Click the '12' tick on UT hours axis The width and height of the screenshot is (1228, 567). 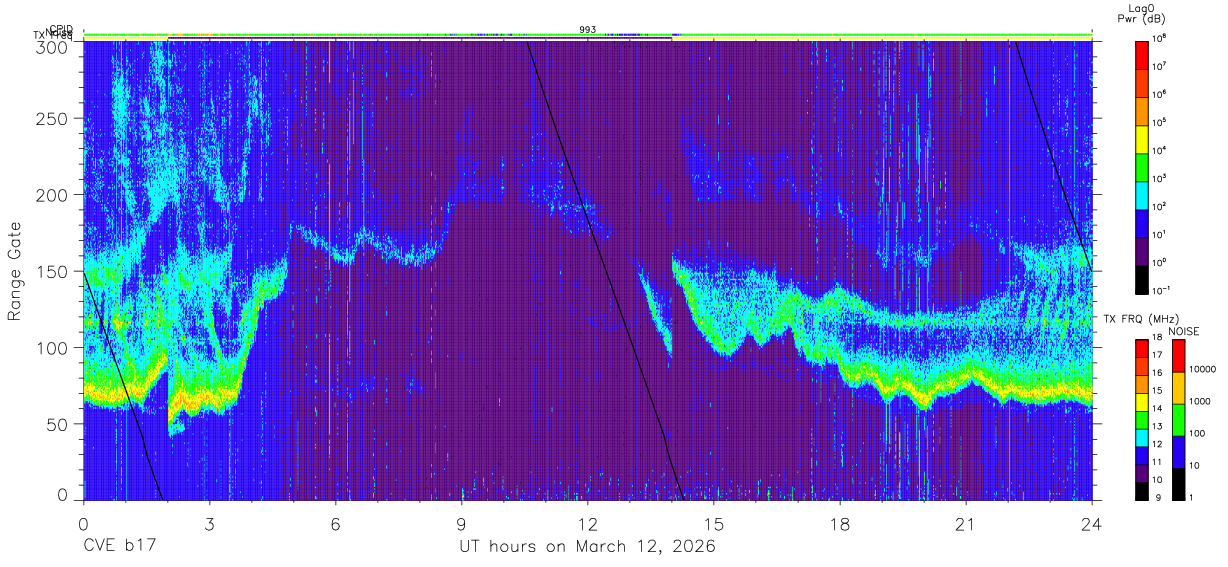[588, 524]
